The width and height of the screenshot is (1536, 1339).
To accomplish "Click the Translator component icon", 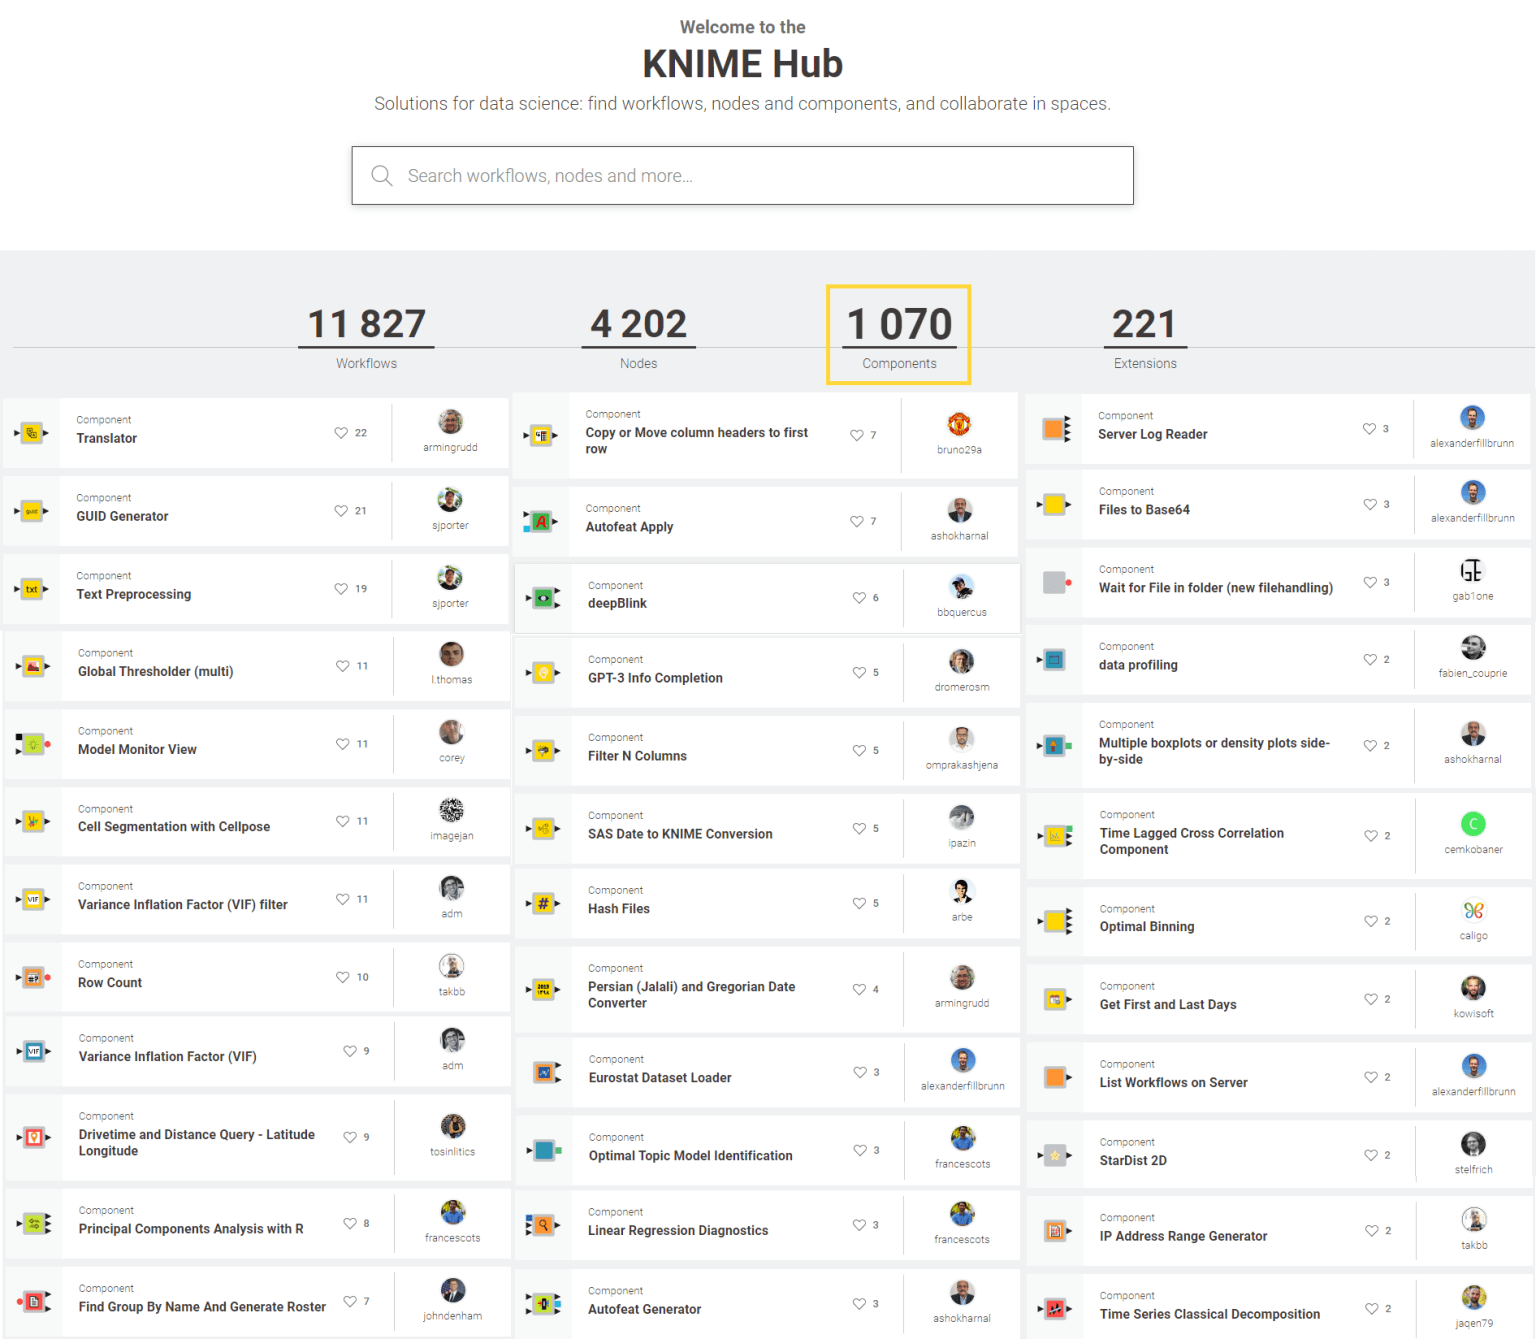I will [x=32, y=433].
